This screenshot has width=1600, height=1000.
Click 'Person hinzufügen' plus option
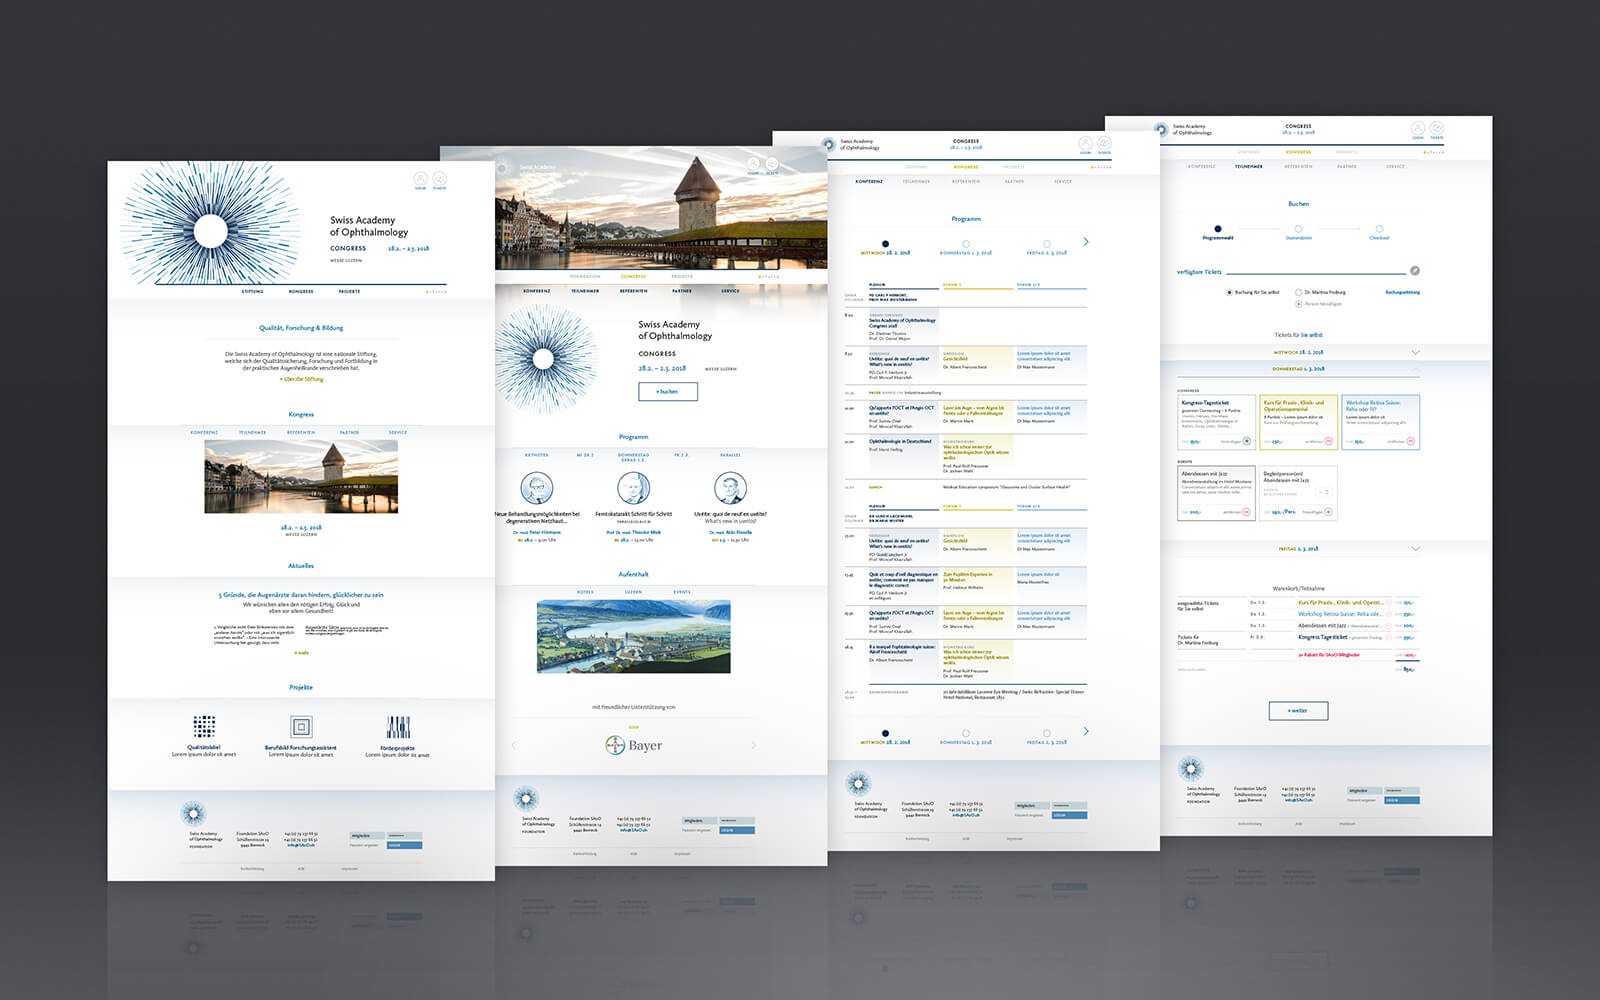point(1299,303)
